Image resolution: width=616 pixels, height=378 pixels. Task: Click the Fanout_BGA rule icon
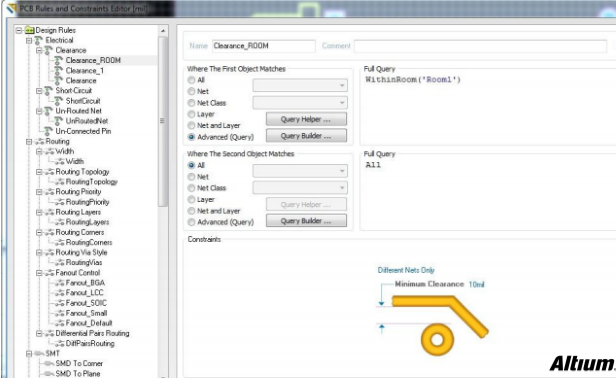(x=60, y=283)
